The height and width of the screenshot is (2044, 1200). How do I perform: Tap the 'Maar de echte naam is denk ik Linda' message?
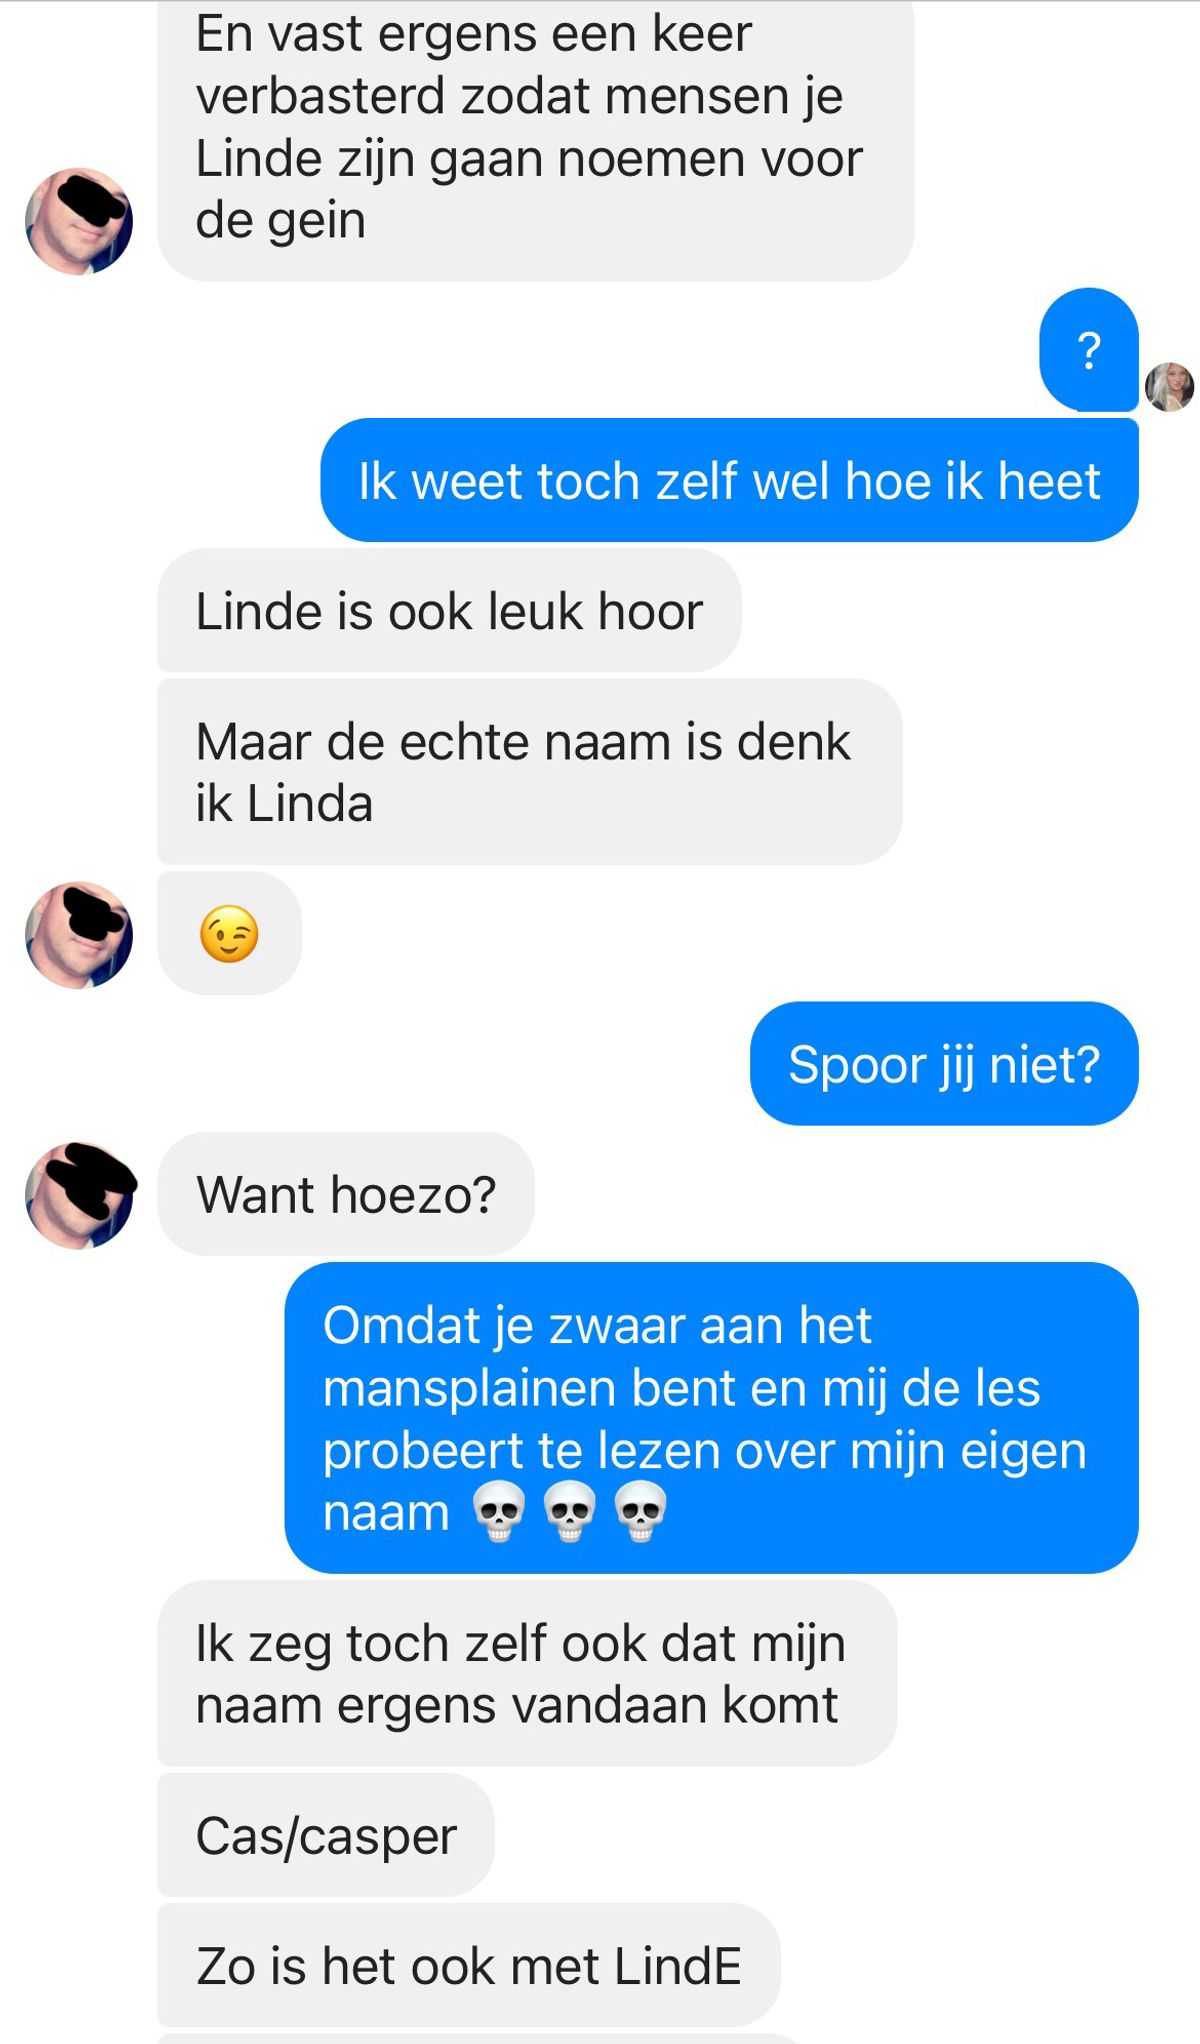tap(530, 772)
